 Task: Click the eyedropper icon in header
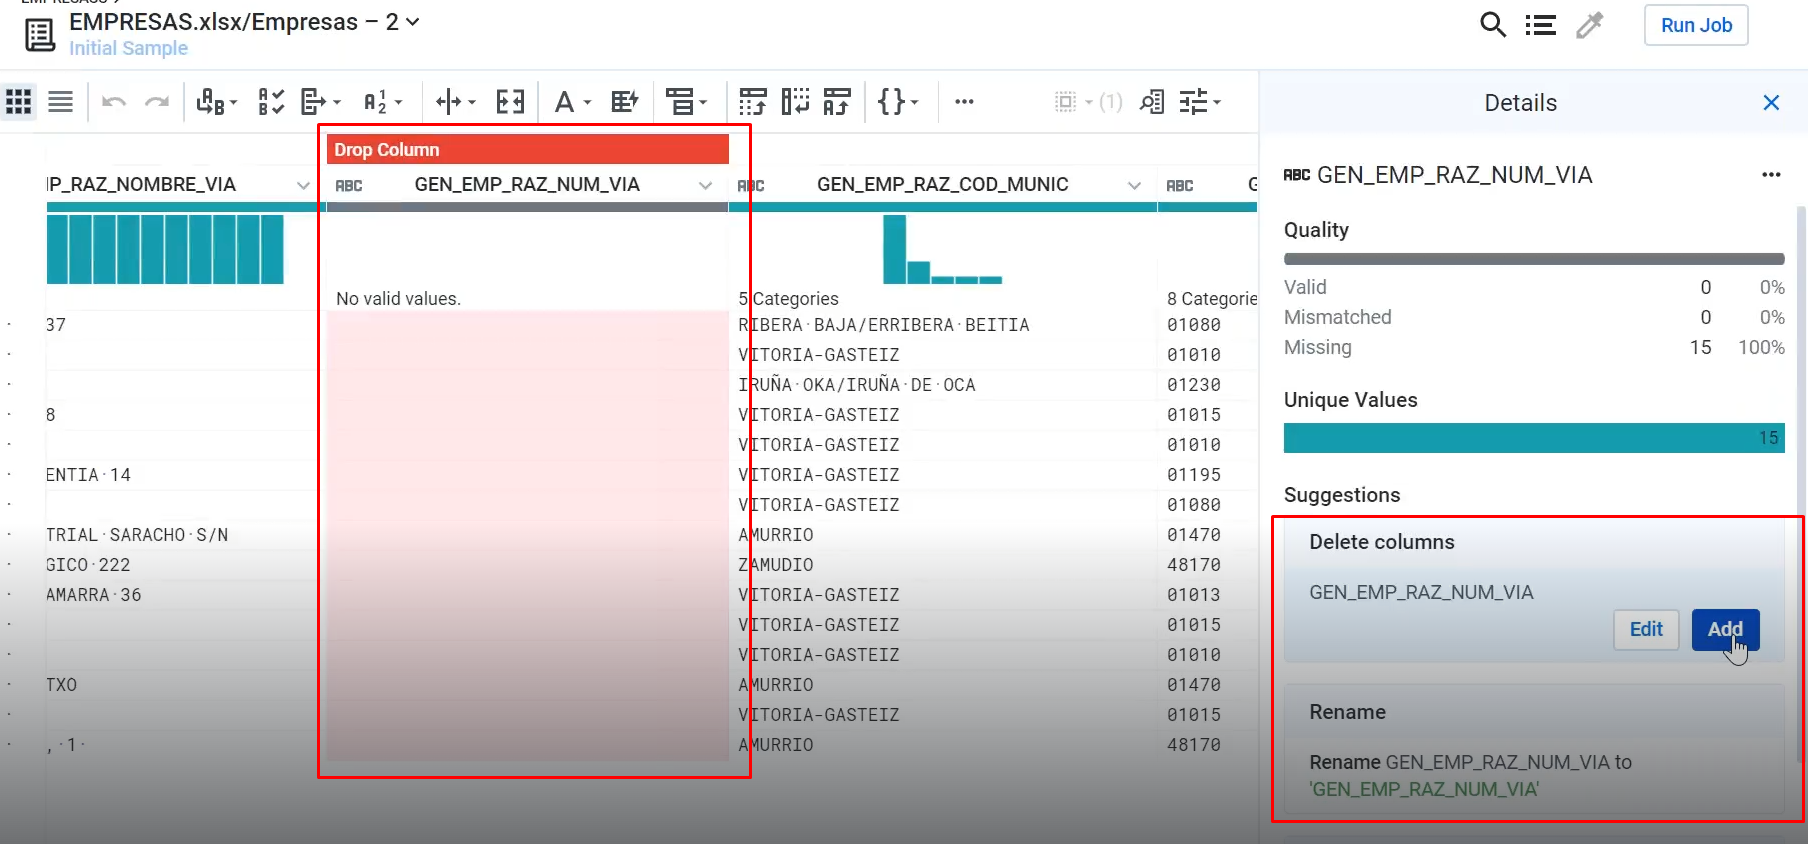coord(1589,25)
